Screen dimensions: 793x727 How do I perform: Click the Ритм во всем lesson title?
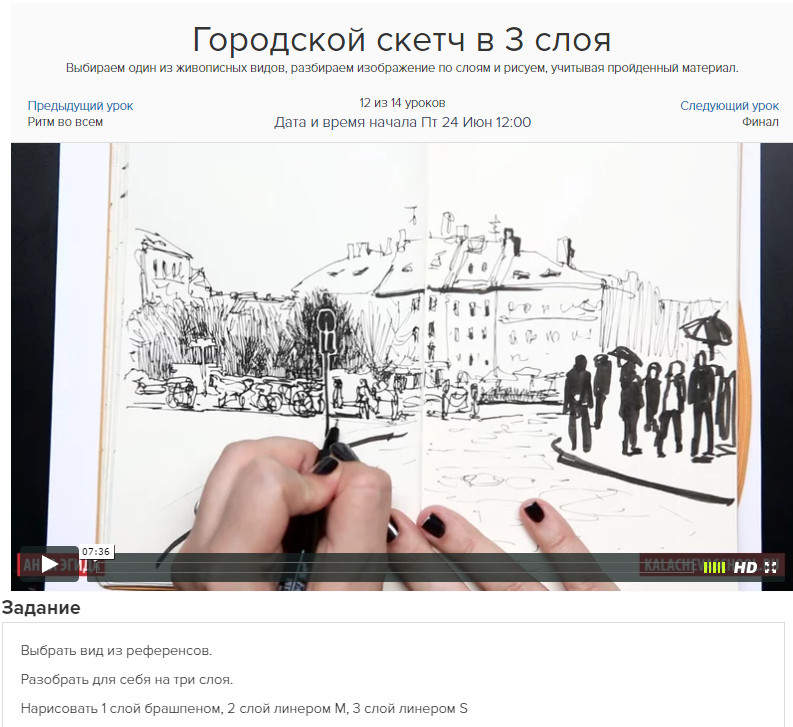point(65,122)
